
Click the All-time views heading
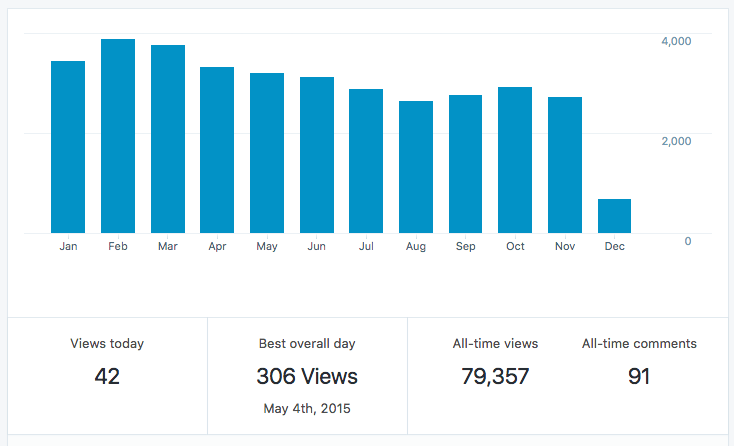point(495,344)
